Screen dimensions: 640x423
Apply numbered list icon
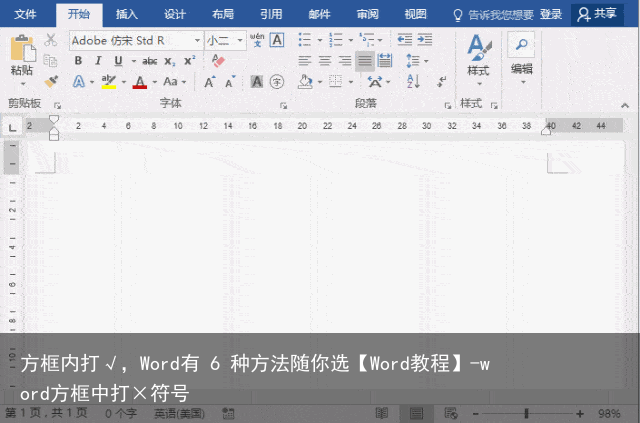[x=336, y=40]
